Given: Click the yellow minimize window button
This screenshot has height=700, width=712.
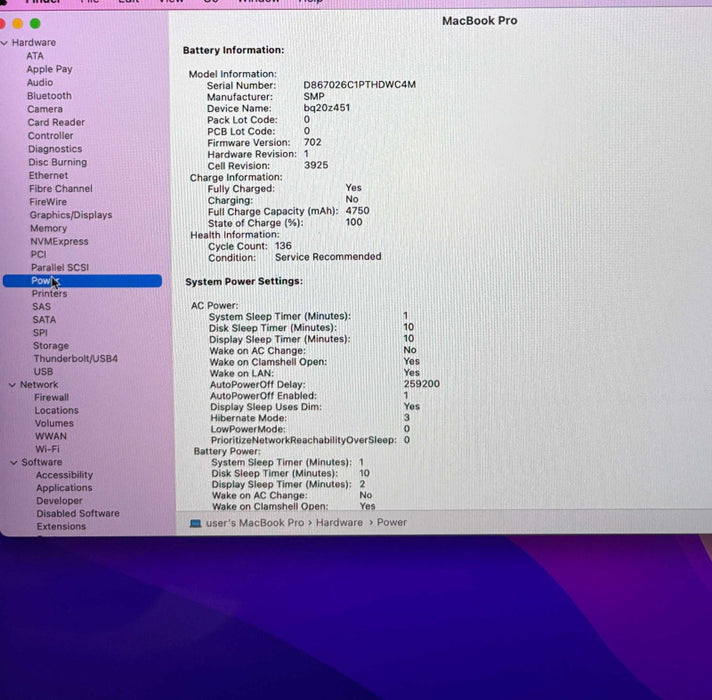Looking at the screenshot, I should click(x=18, y=24).
